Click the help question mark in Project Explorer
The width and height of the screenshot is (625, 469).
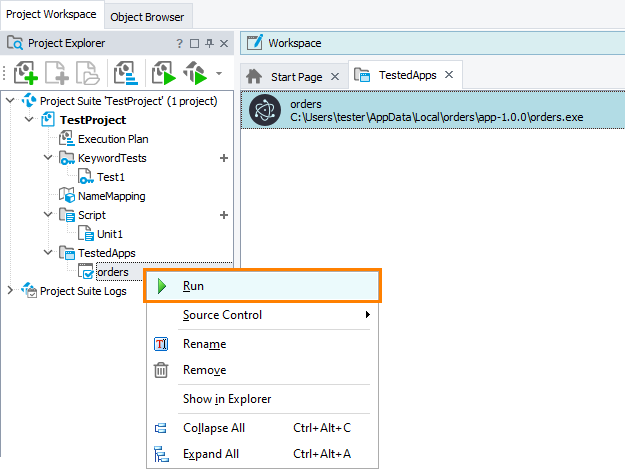pyautogui.click(x=180, y=44)
